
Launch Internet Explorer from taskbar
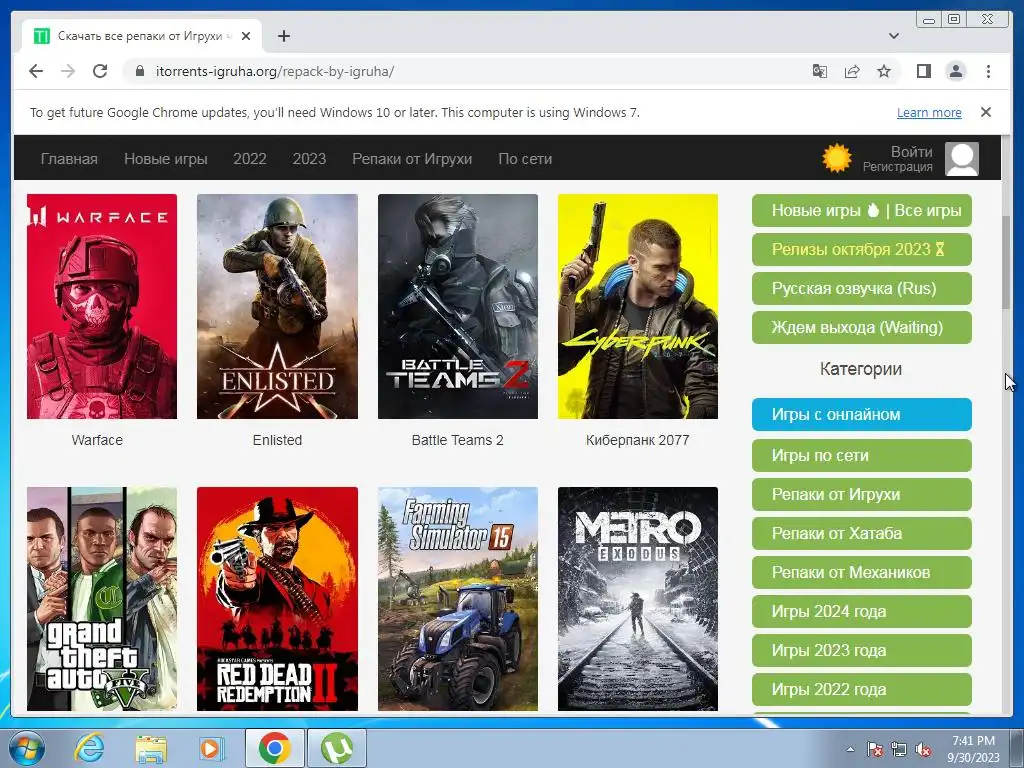click(89, 748)
